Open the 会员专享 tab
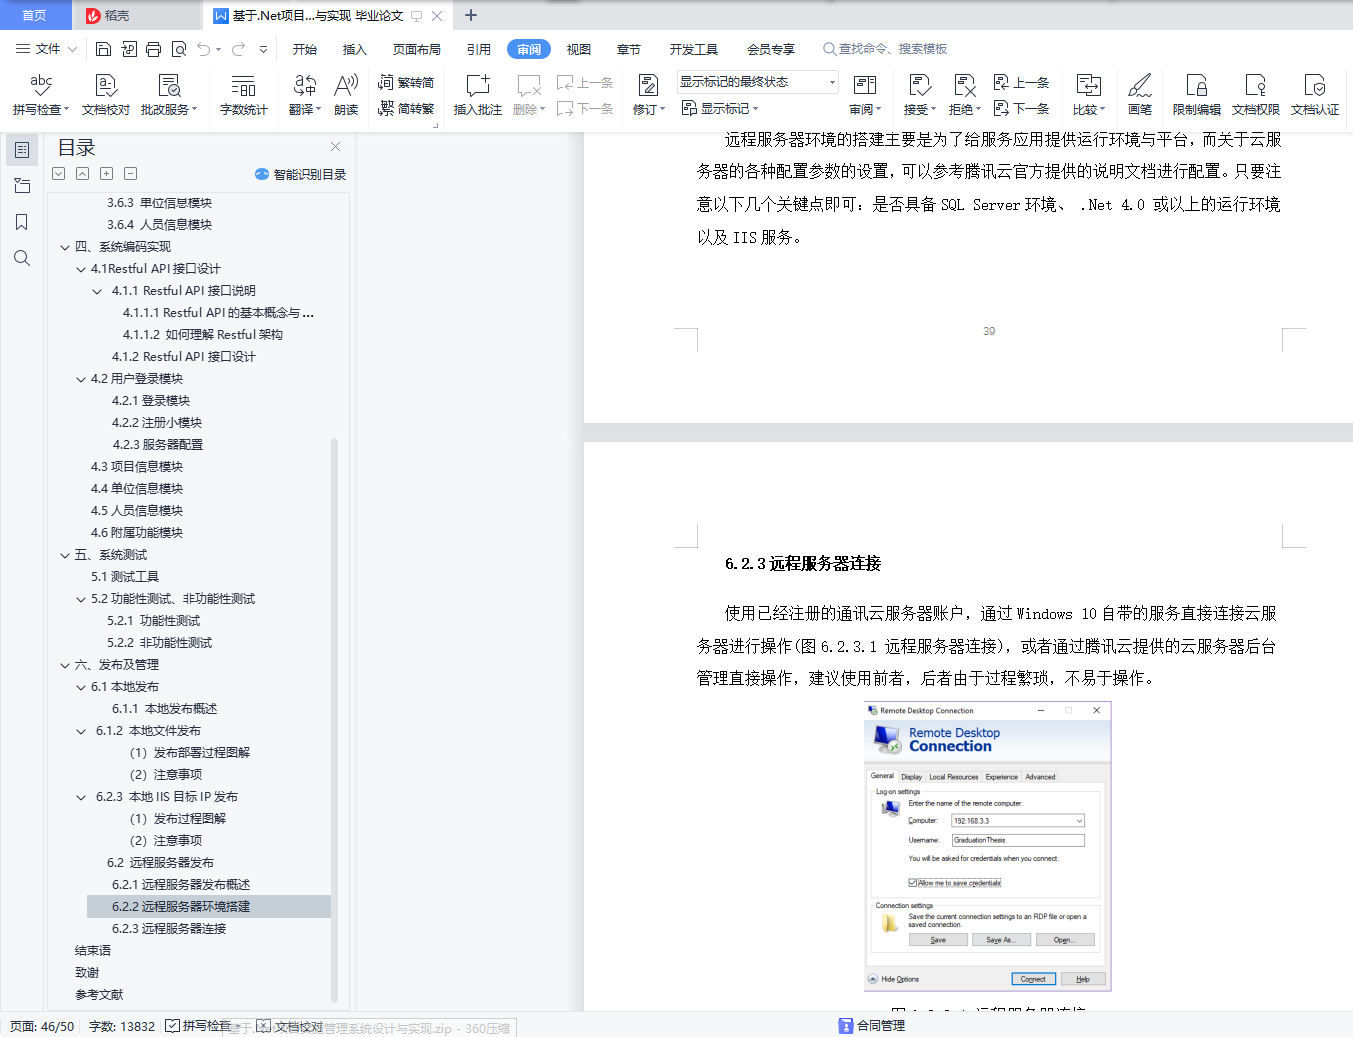 771,49
